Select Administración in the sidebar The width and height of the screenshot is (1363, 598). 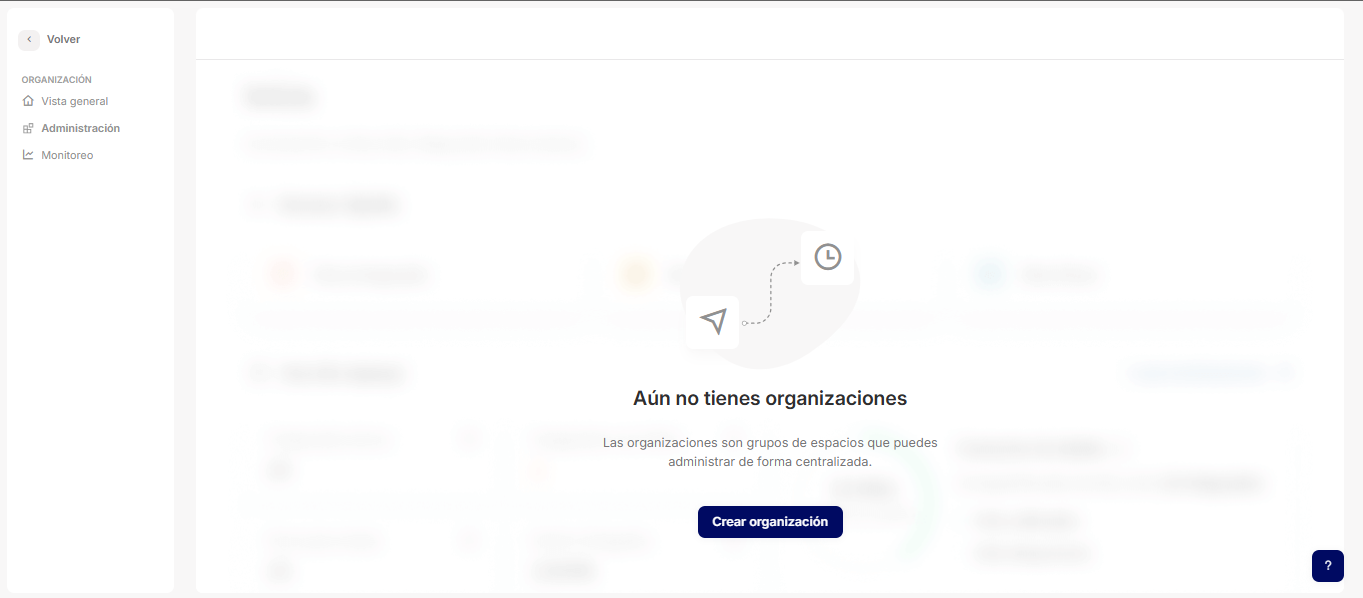pos(80,128)
